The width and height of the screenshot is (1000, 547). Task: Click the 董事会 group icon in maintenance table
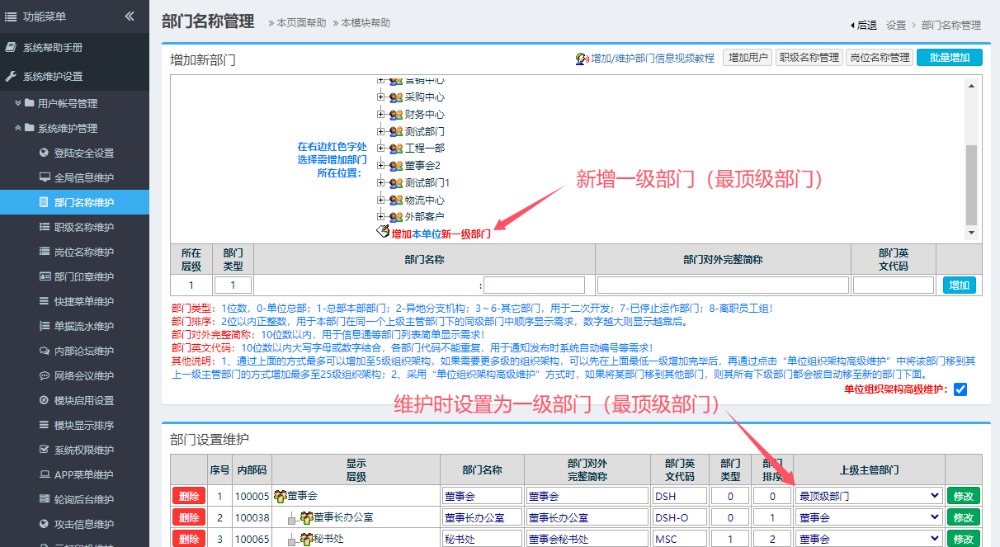(279, 496)
